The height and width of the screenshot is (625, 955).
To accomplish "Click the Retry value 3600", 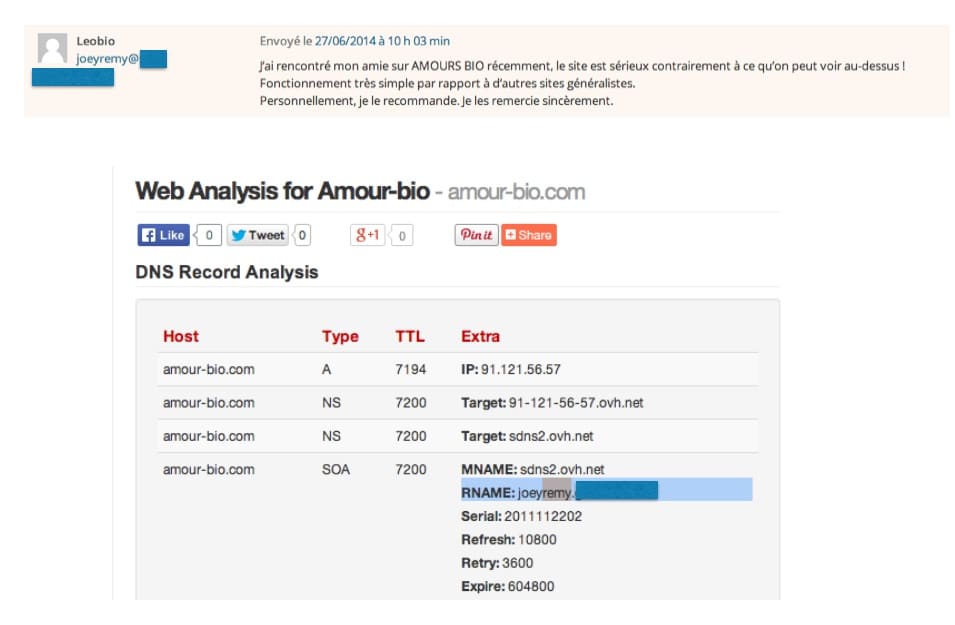I will click(518, 563).
